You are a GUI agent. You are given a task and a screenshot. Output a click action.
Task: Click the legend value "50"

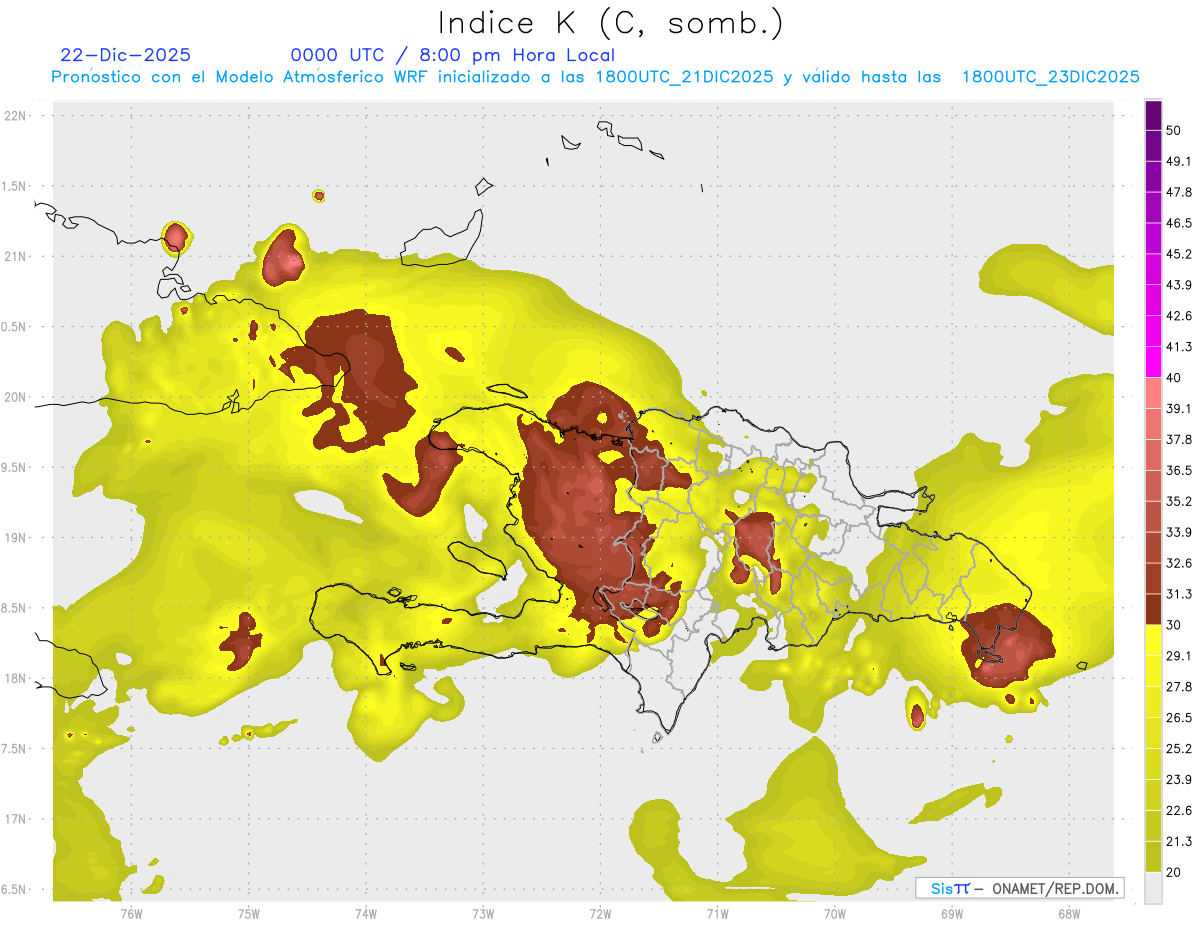(1175, 131)
